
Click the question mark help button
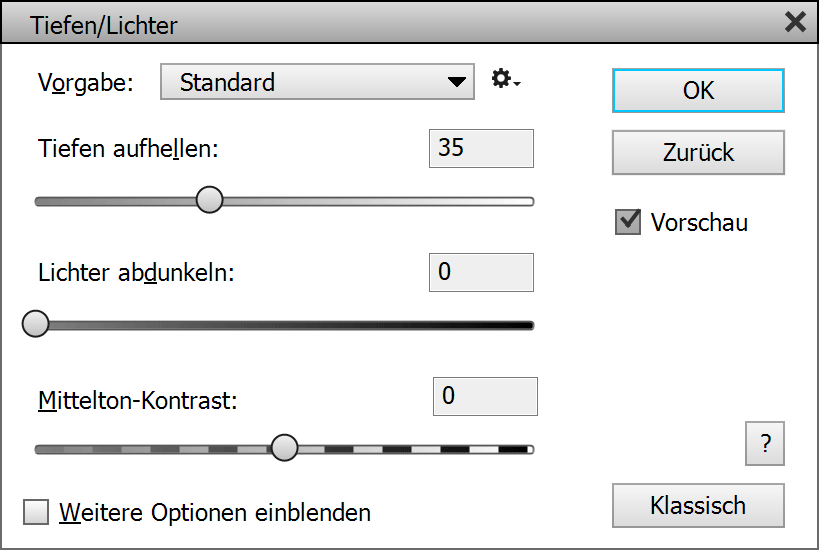(x=765, y=445)
